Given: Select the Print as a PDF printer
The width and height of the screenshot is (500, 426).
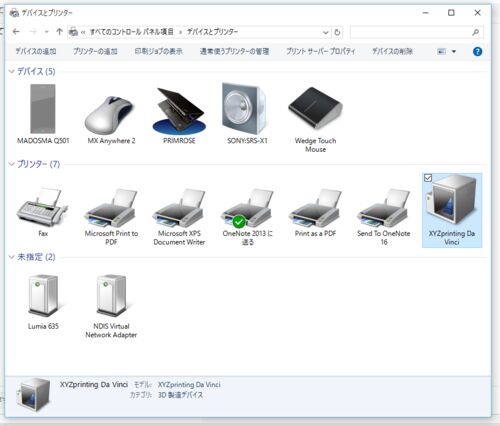Looking at the screenshot, I should click(315, 213).
